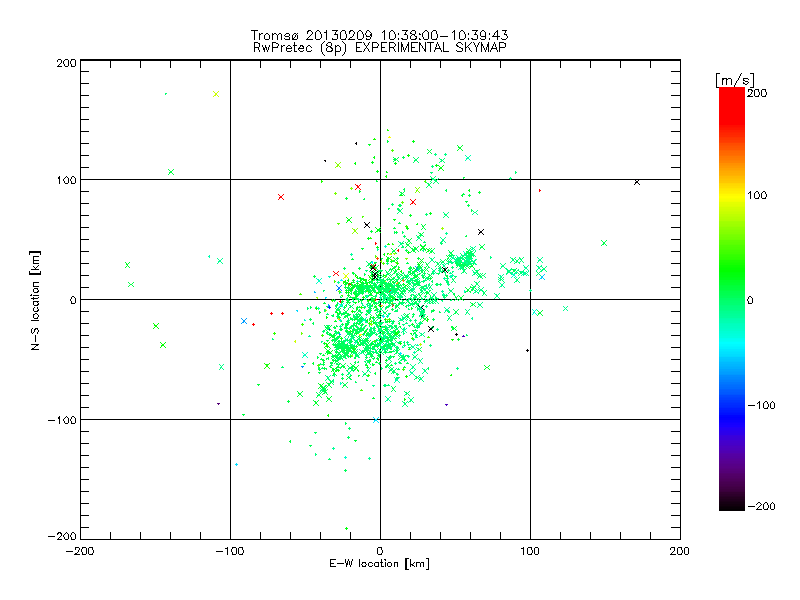Screen dimensions: 800x600
Task: Click the 'E-W location [km]' axis label
Action: [x=379, y=564]
